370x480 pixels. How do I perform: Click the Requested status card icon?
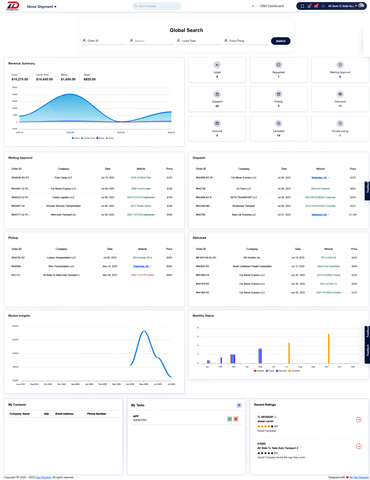coord(279,65)
